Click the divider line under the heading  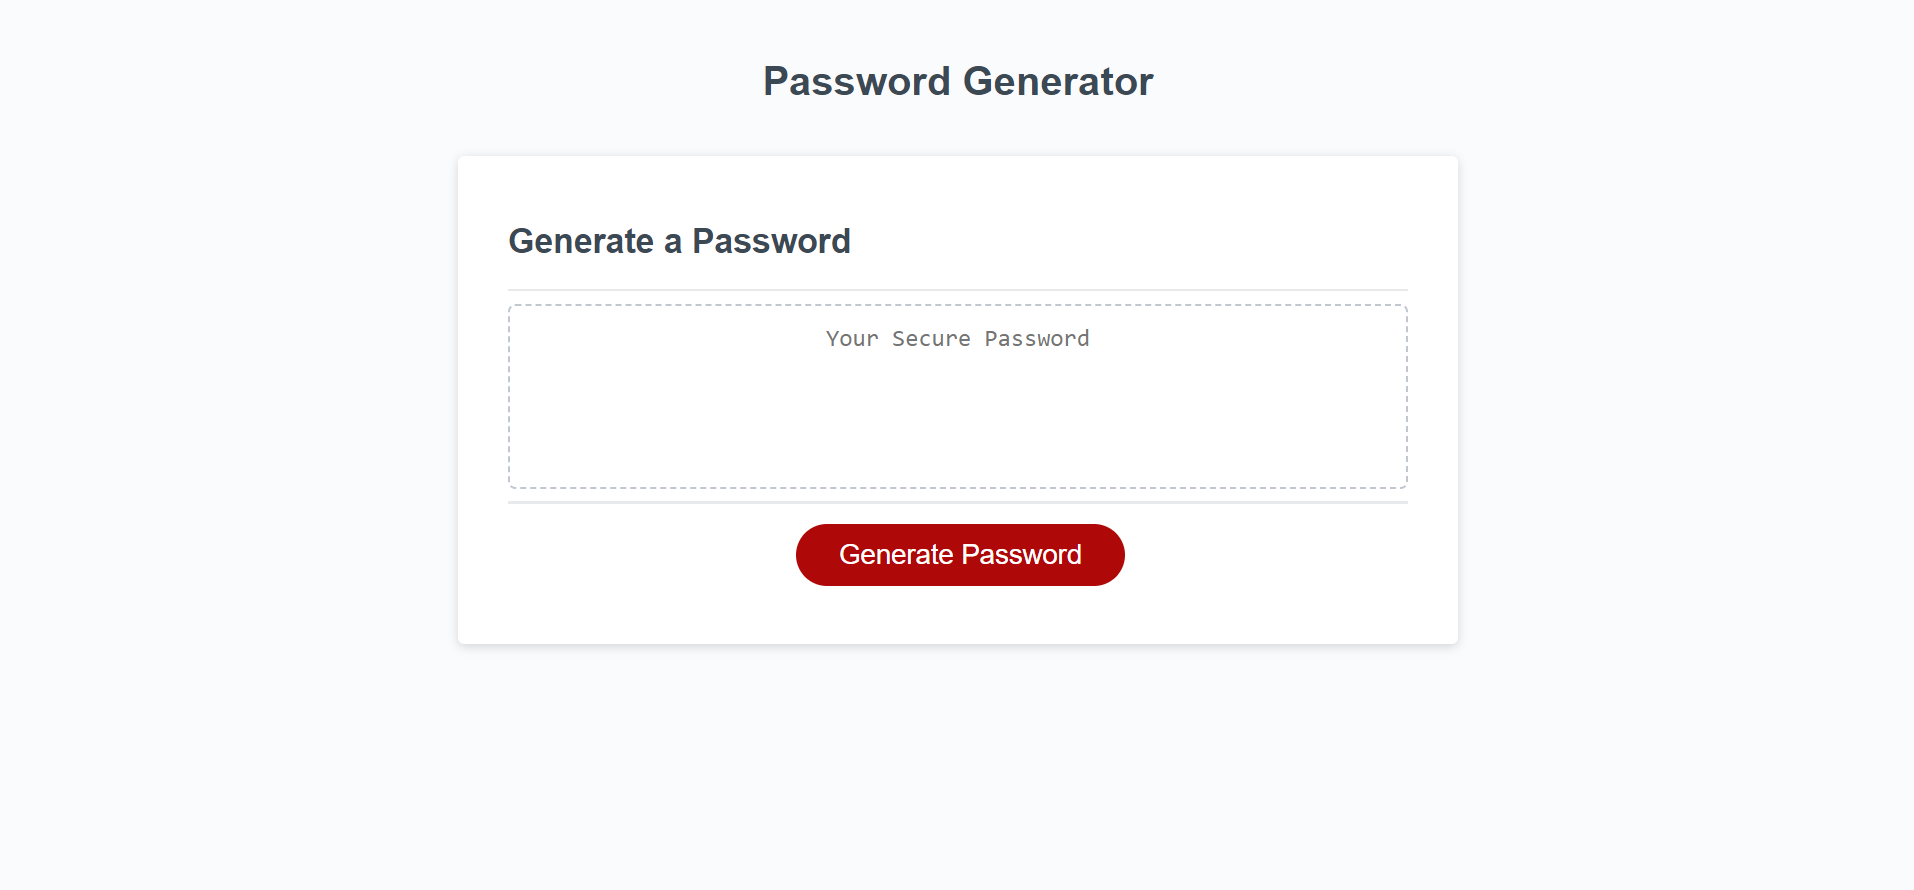(x=958, y=290)
